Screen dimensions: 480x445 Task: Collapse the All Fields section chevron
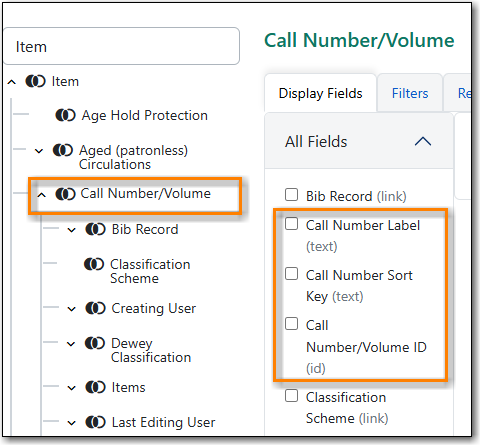(423, 142)
